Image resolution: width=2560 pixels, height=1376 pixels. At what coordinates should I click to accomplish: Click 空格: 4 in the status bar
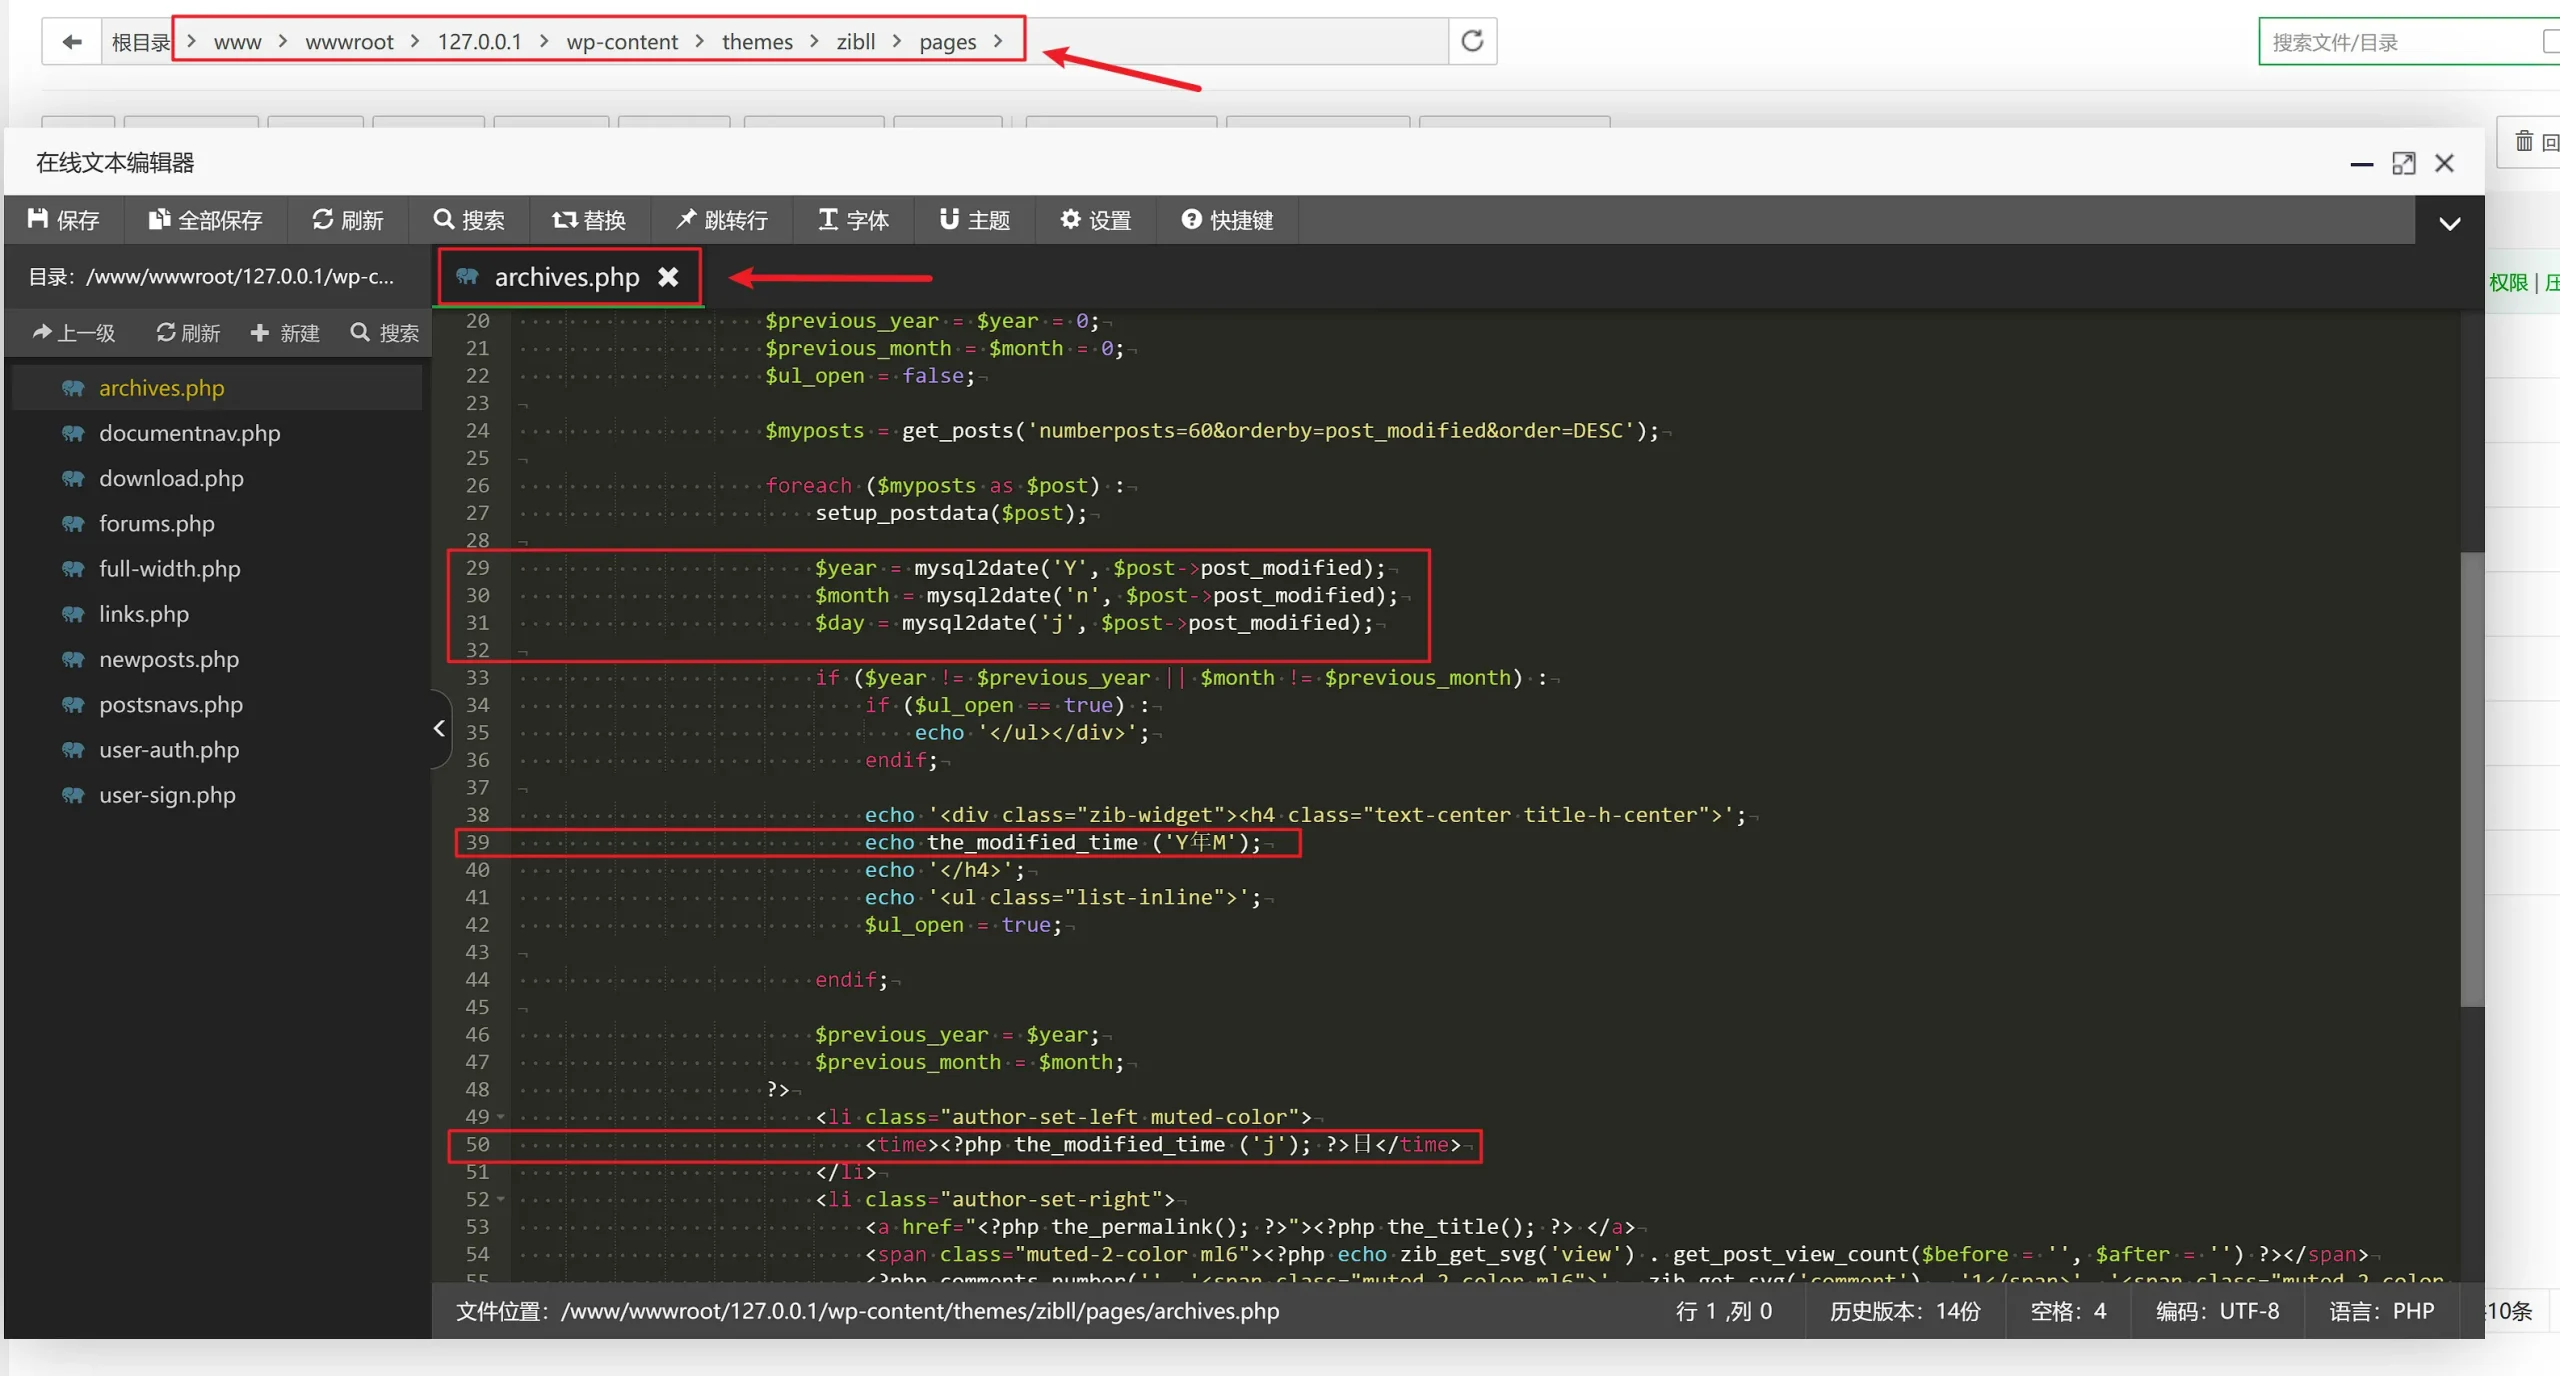click(2068, 1311)
